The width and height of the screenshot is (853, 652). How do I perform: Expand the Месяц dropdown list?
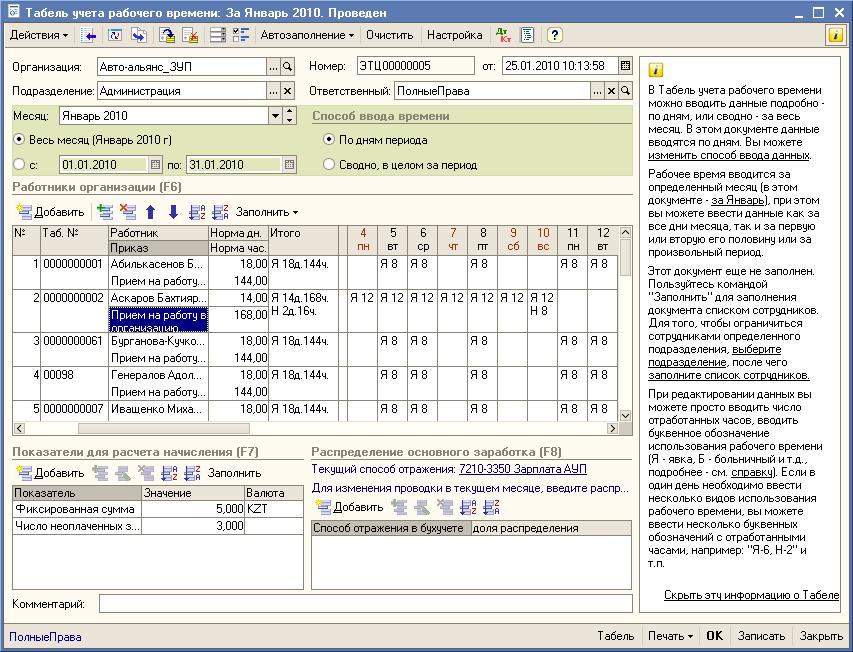coord(275,116)
